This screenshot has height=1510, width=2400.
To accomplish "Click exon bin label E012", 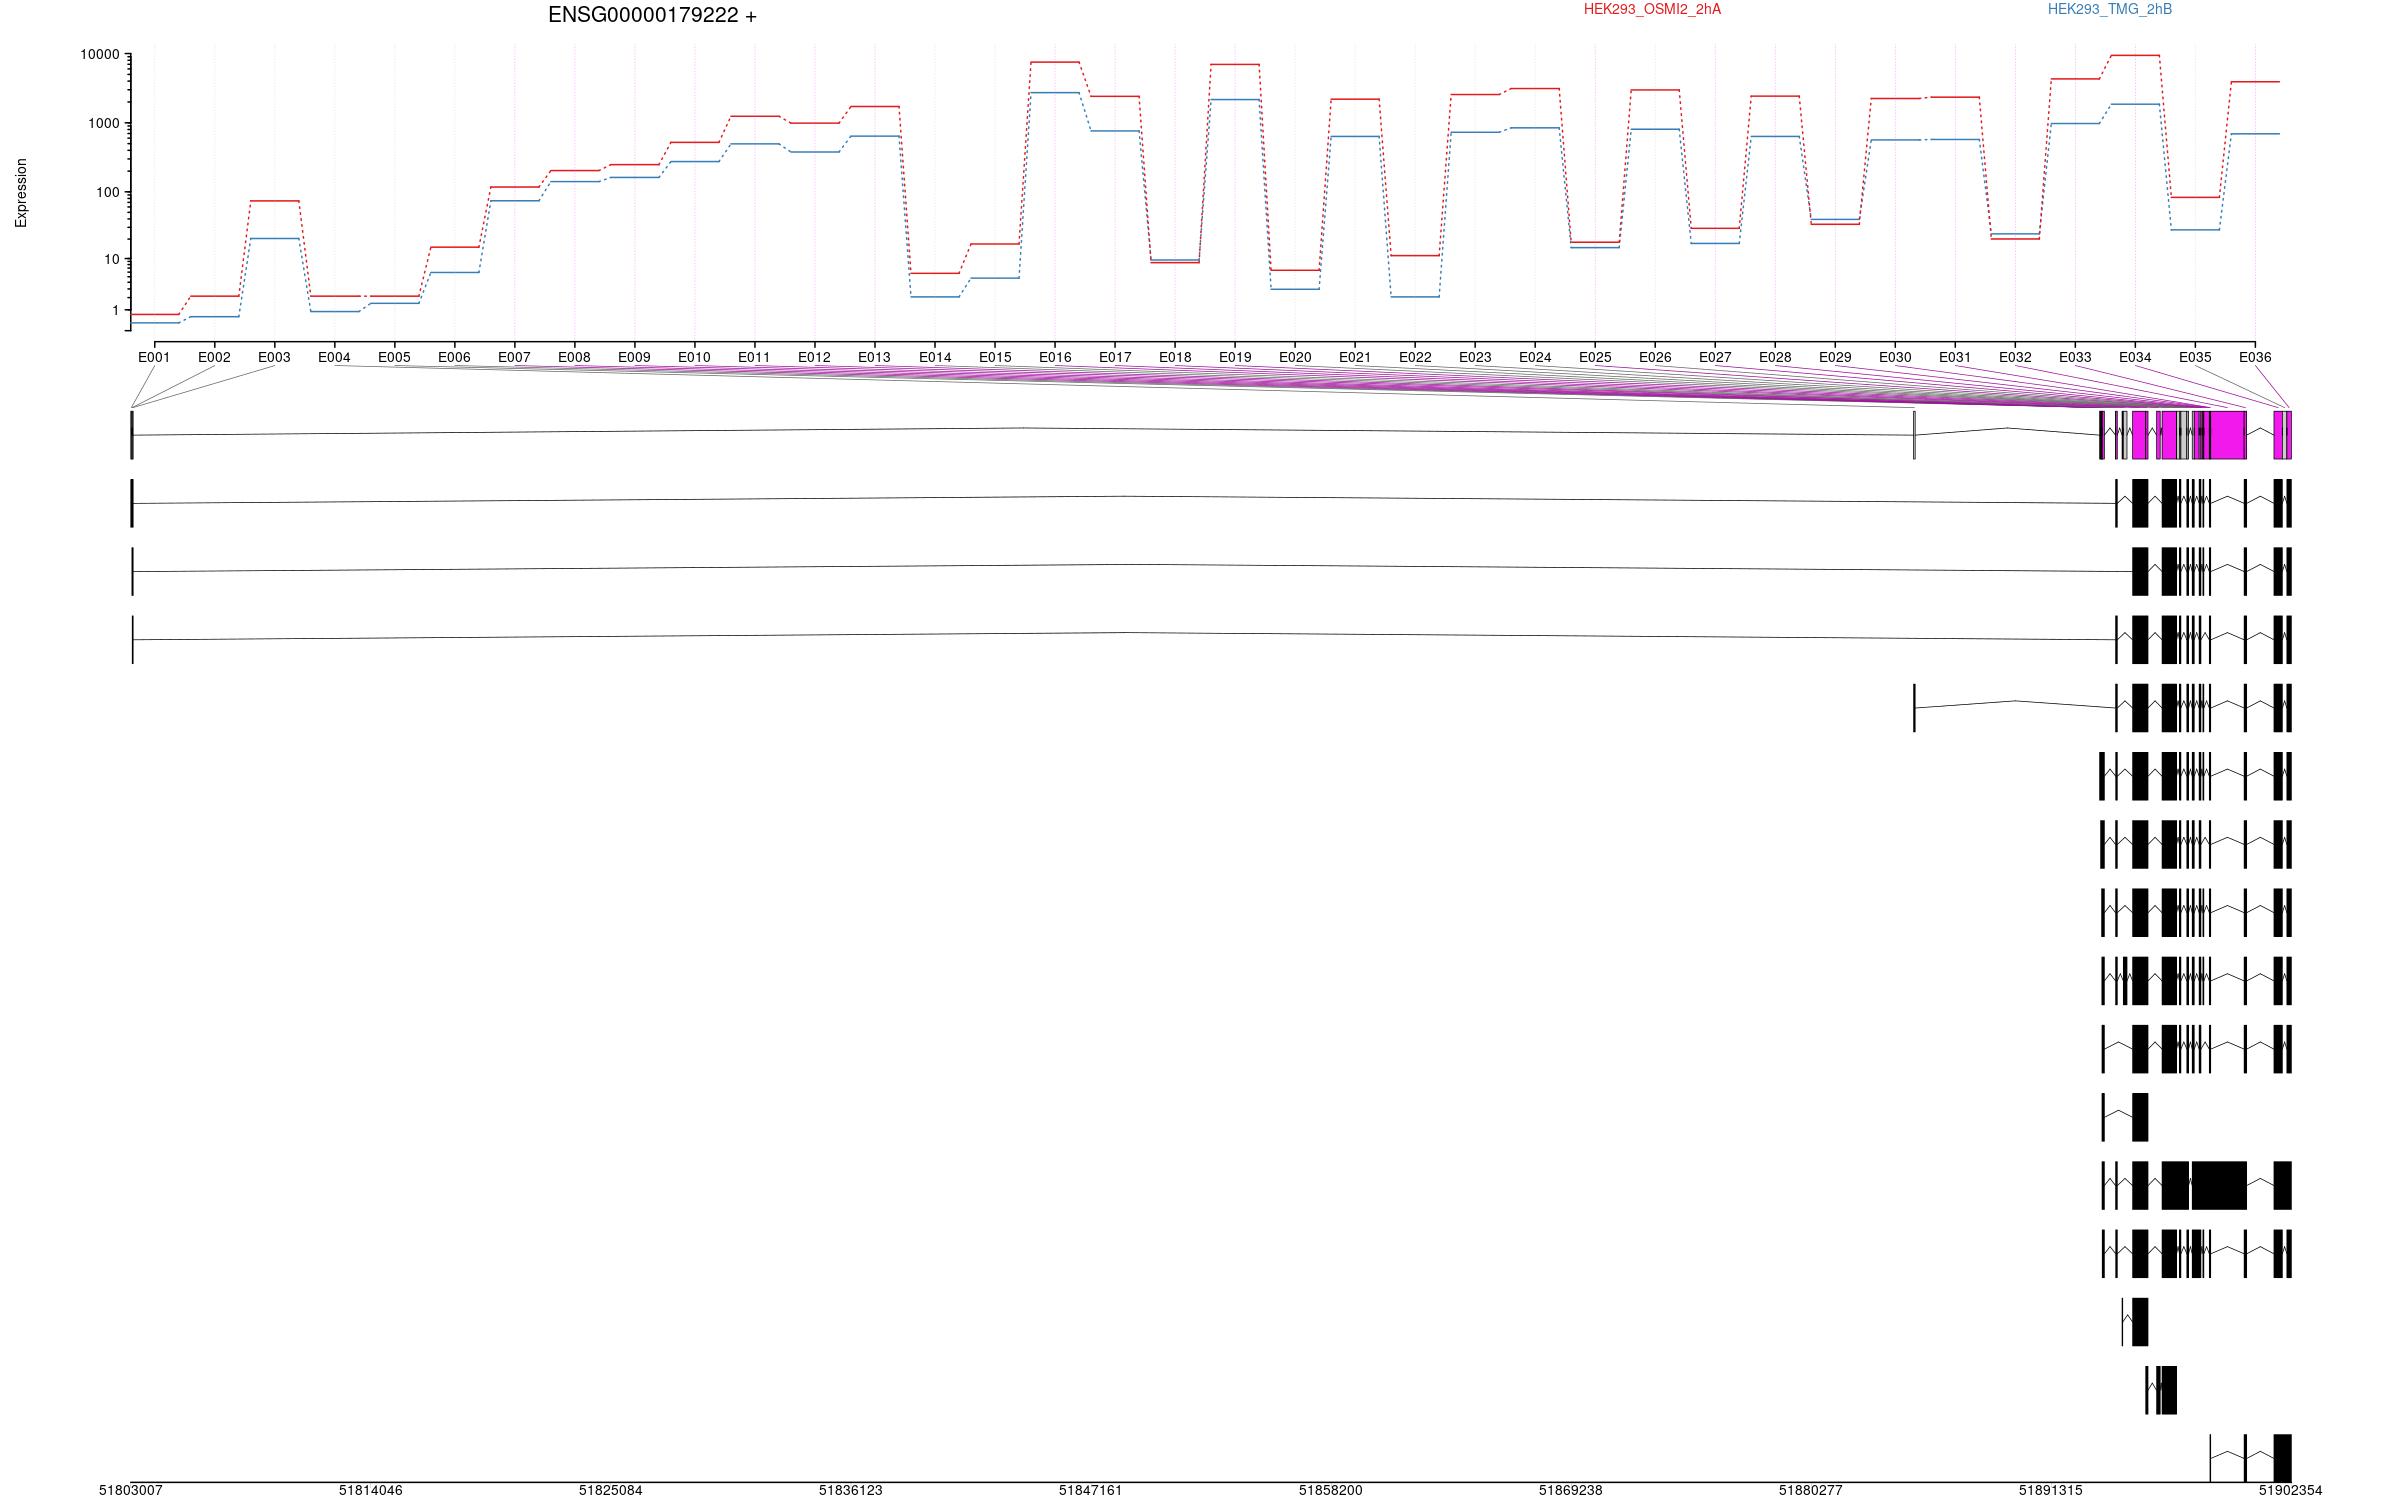I will pyautogui.click(x=814, y=357).
